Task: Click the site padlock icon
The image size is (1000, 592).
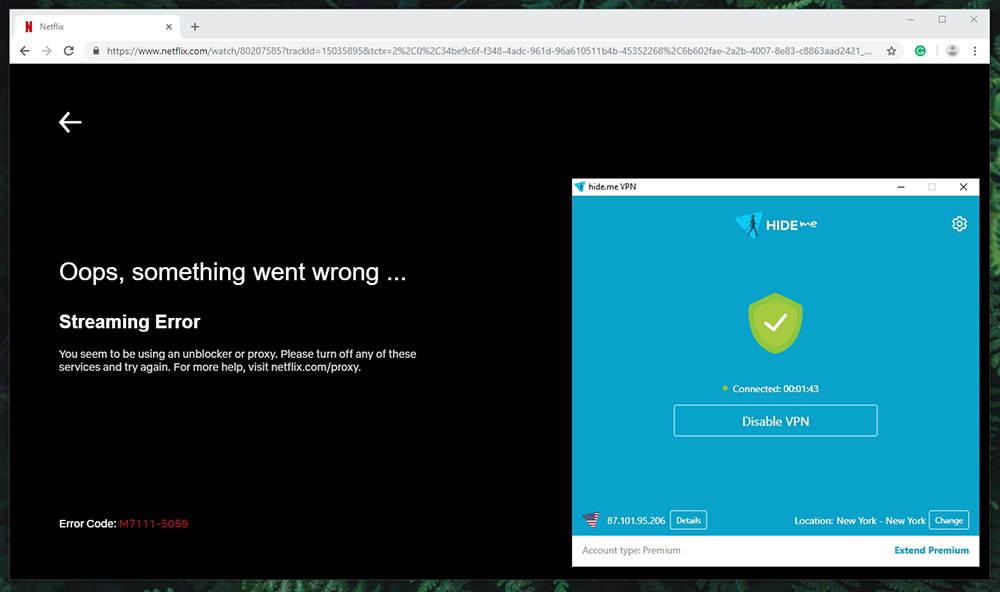Action: [96, 51]
